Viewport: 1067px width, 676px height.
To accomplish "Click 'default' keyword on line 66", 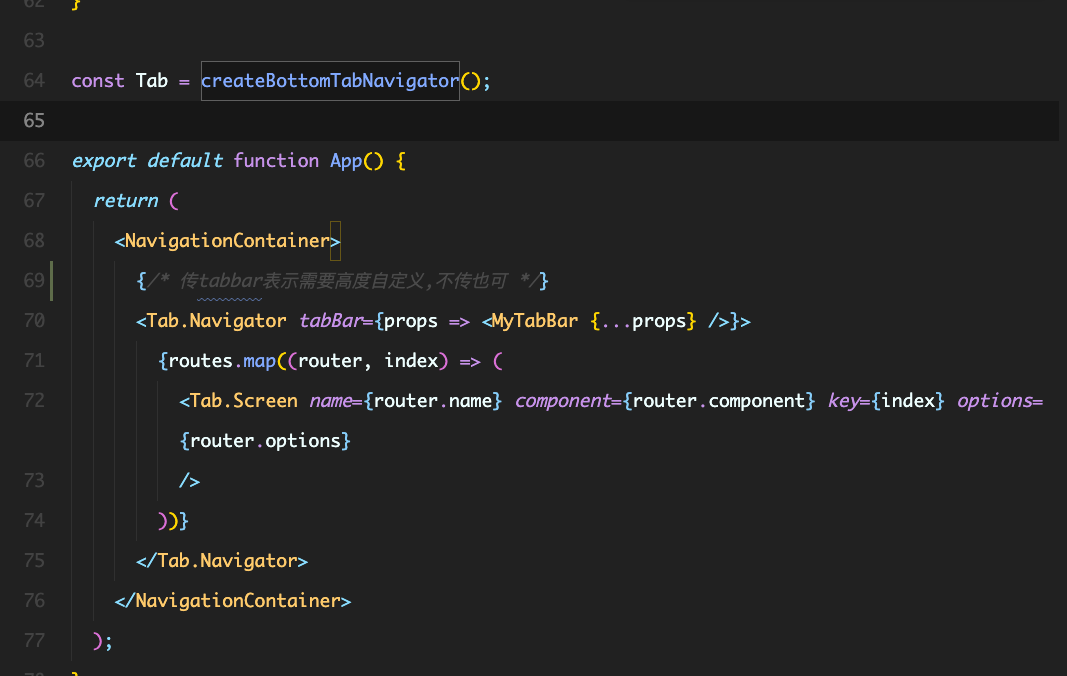I will (x=185, y=161).
